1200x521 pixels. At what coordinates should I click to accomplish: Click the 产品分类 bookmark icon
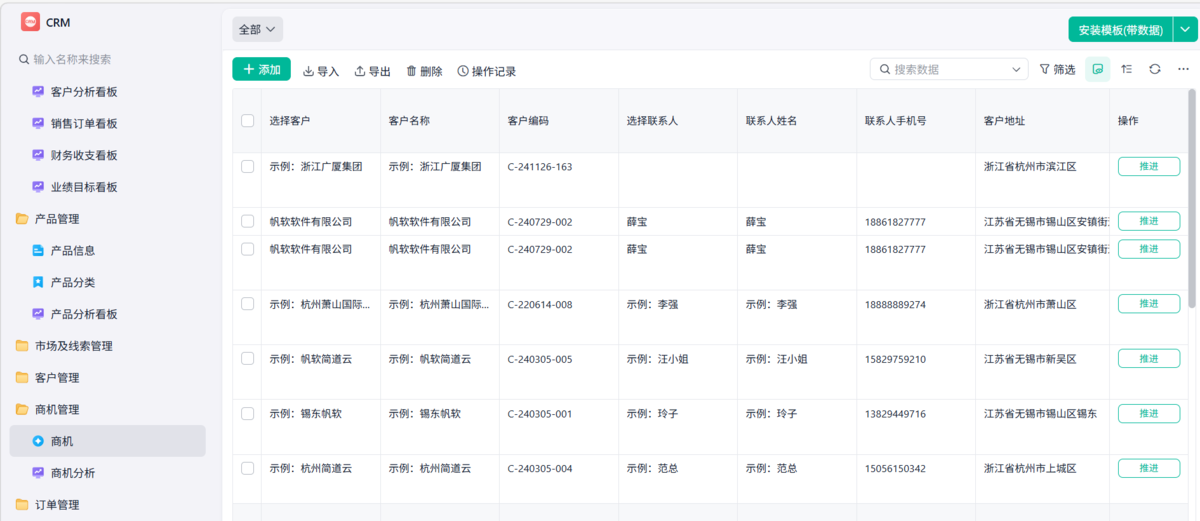click(x=38, y=282)
